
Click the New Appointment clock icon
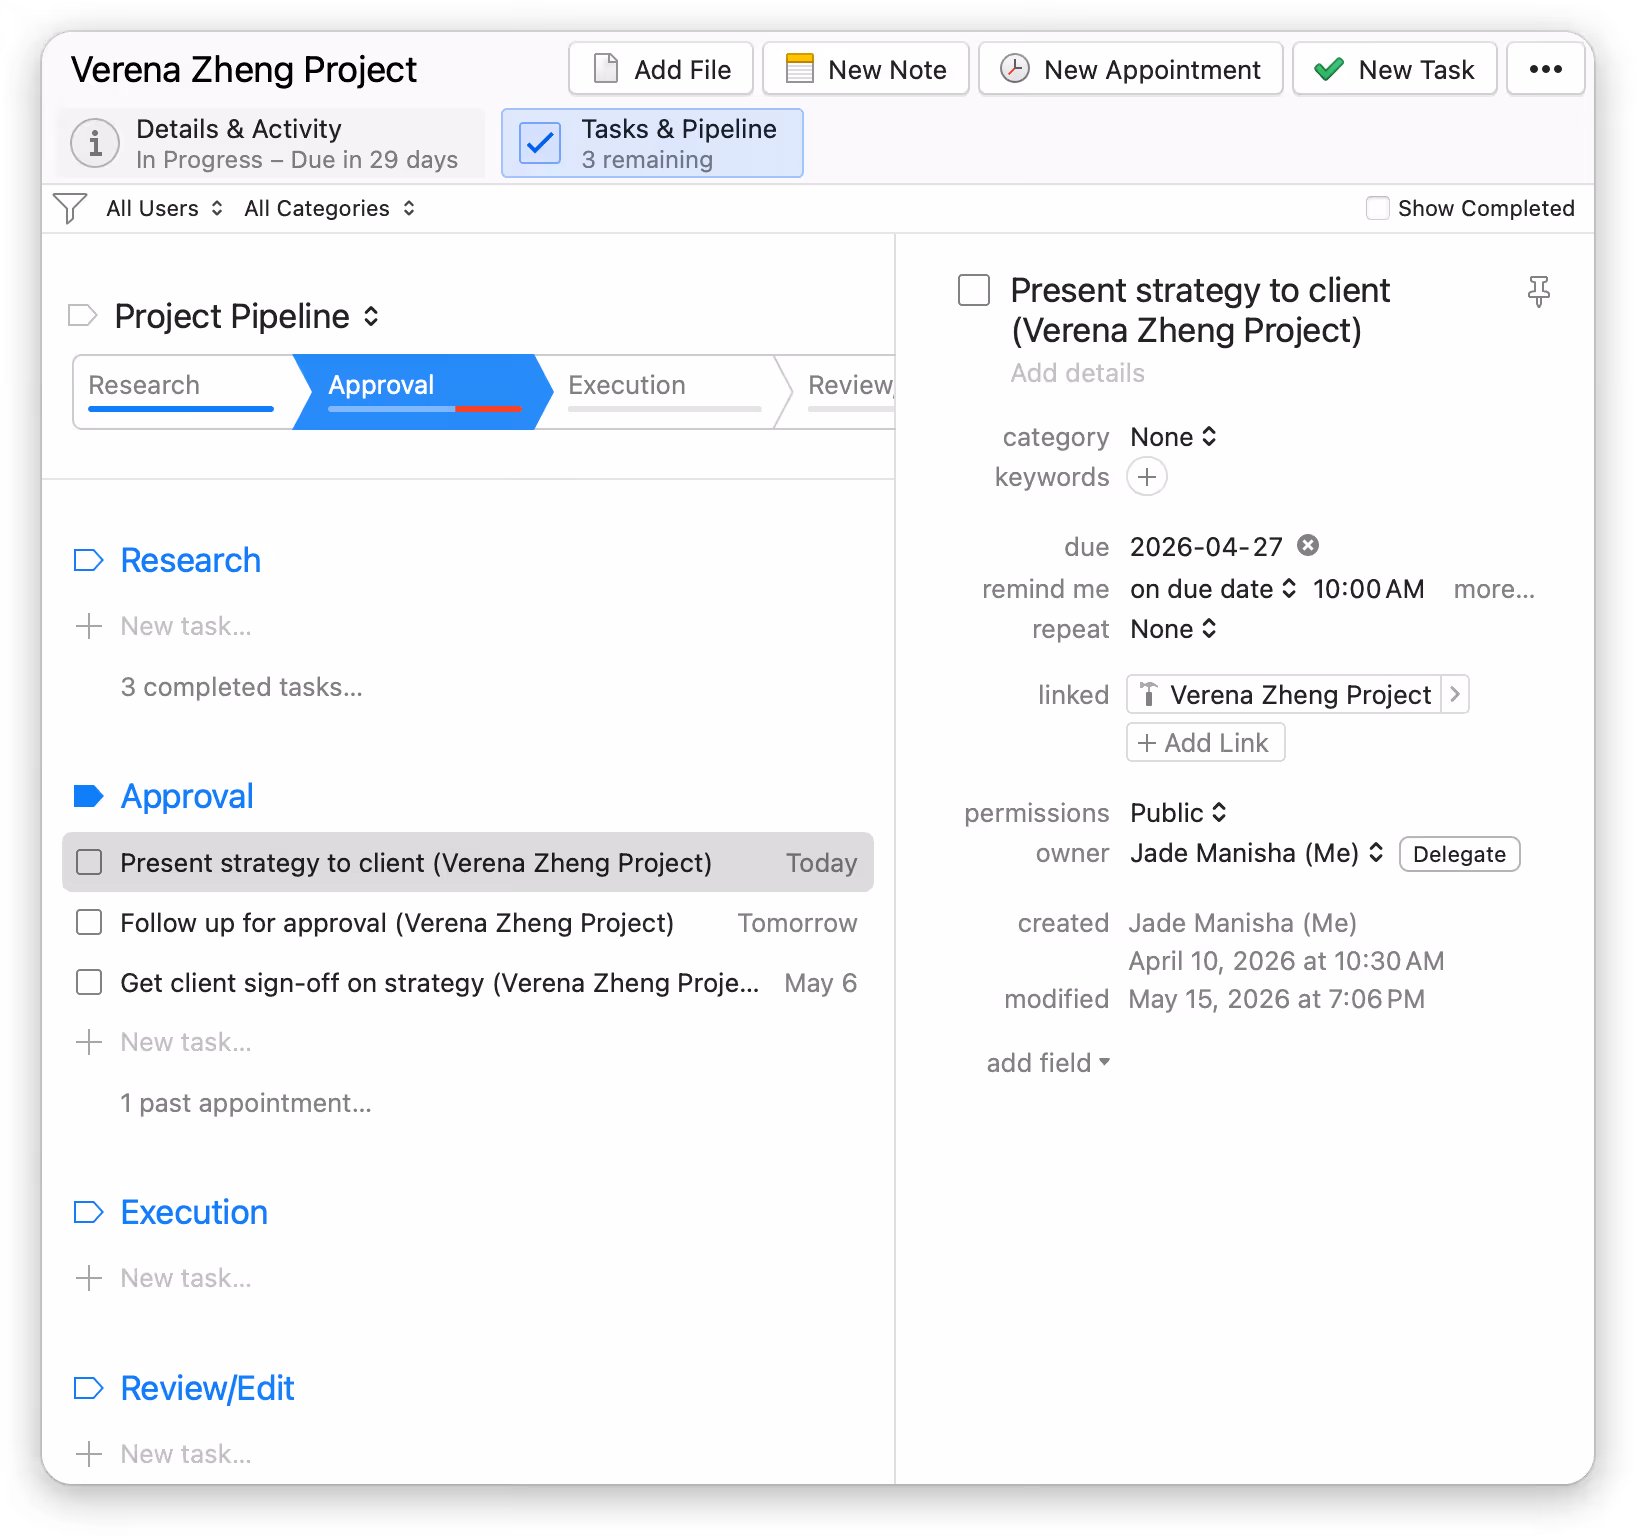[x=1014, y=69]
